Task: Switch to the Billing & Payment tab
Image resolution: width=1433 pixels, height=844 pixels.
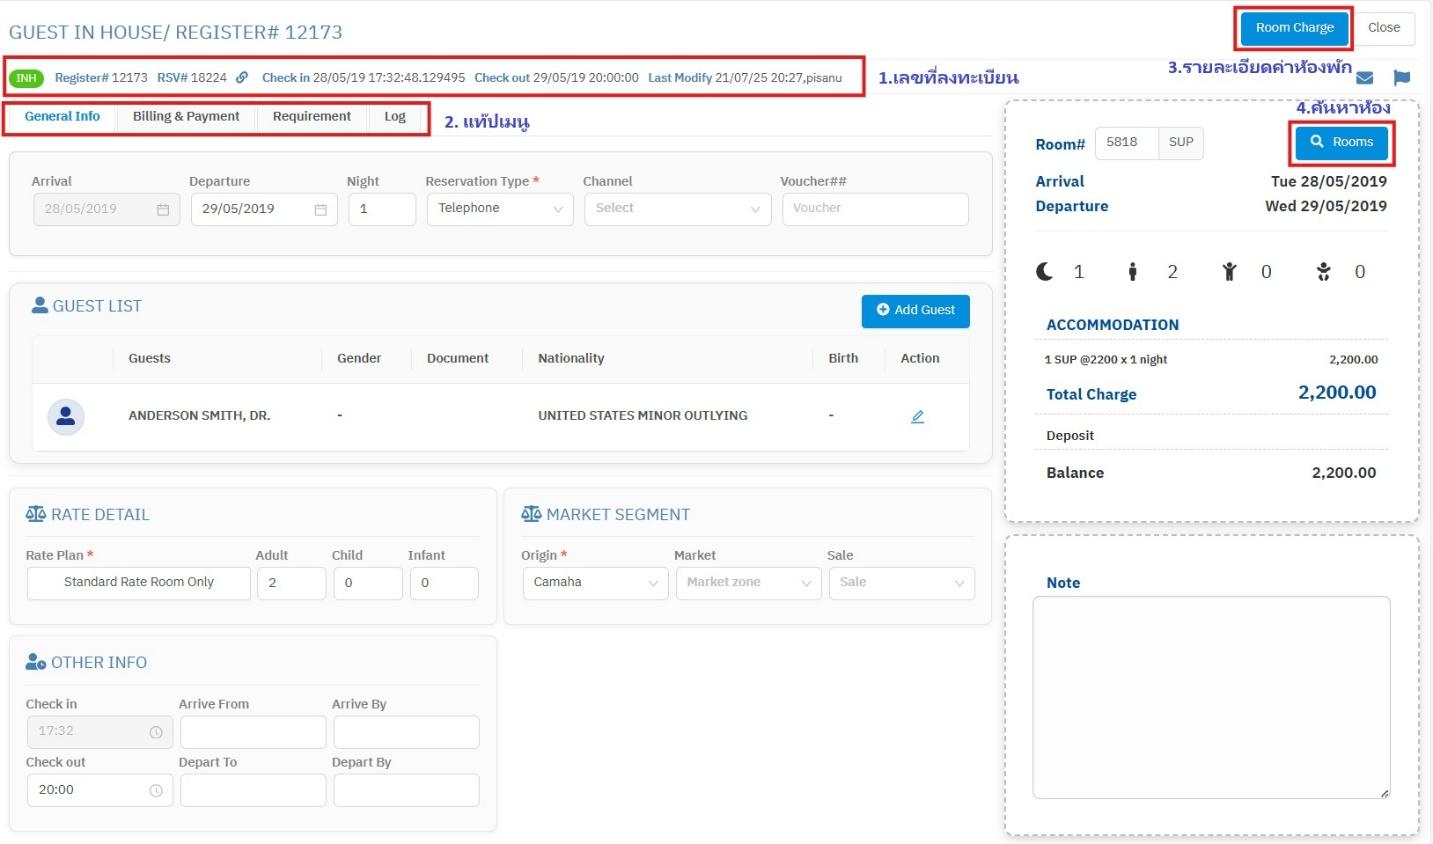Action: click(186, 117)
